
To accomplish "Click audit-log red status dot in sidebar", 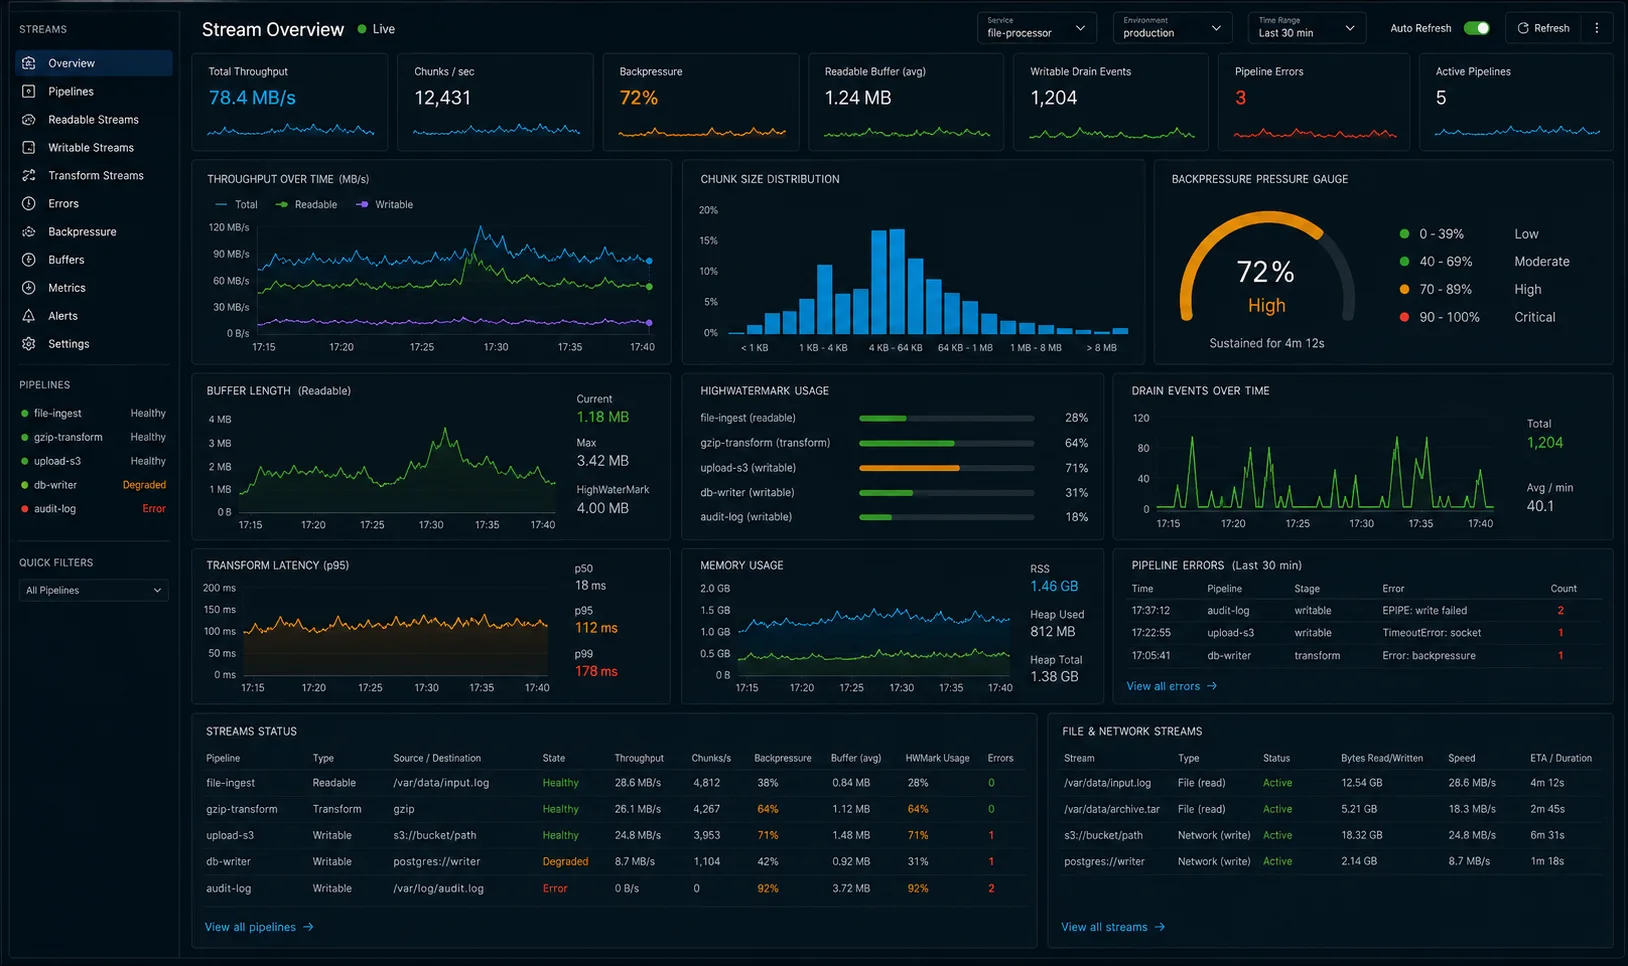I will click(24, 509).
